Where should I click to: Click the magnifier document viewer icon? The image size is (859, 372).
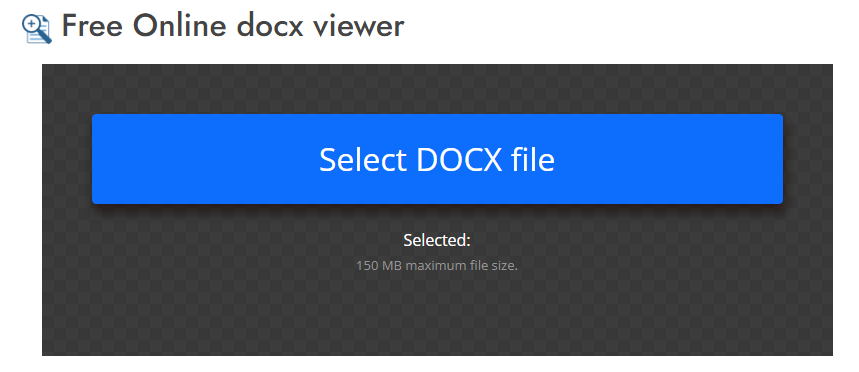37,29
